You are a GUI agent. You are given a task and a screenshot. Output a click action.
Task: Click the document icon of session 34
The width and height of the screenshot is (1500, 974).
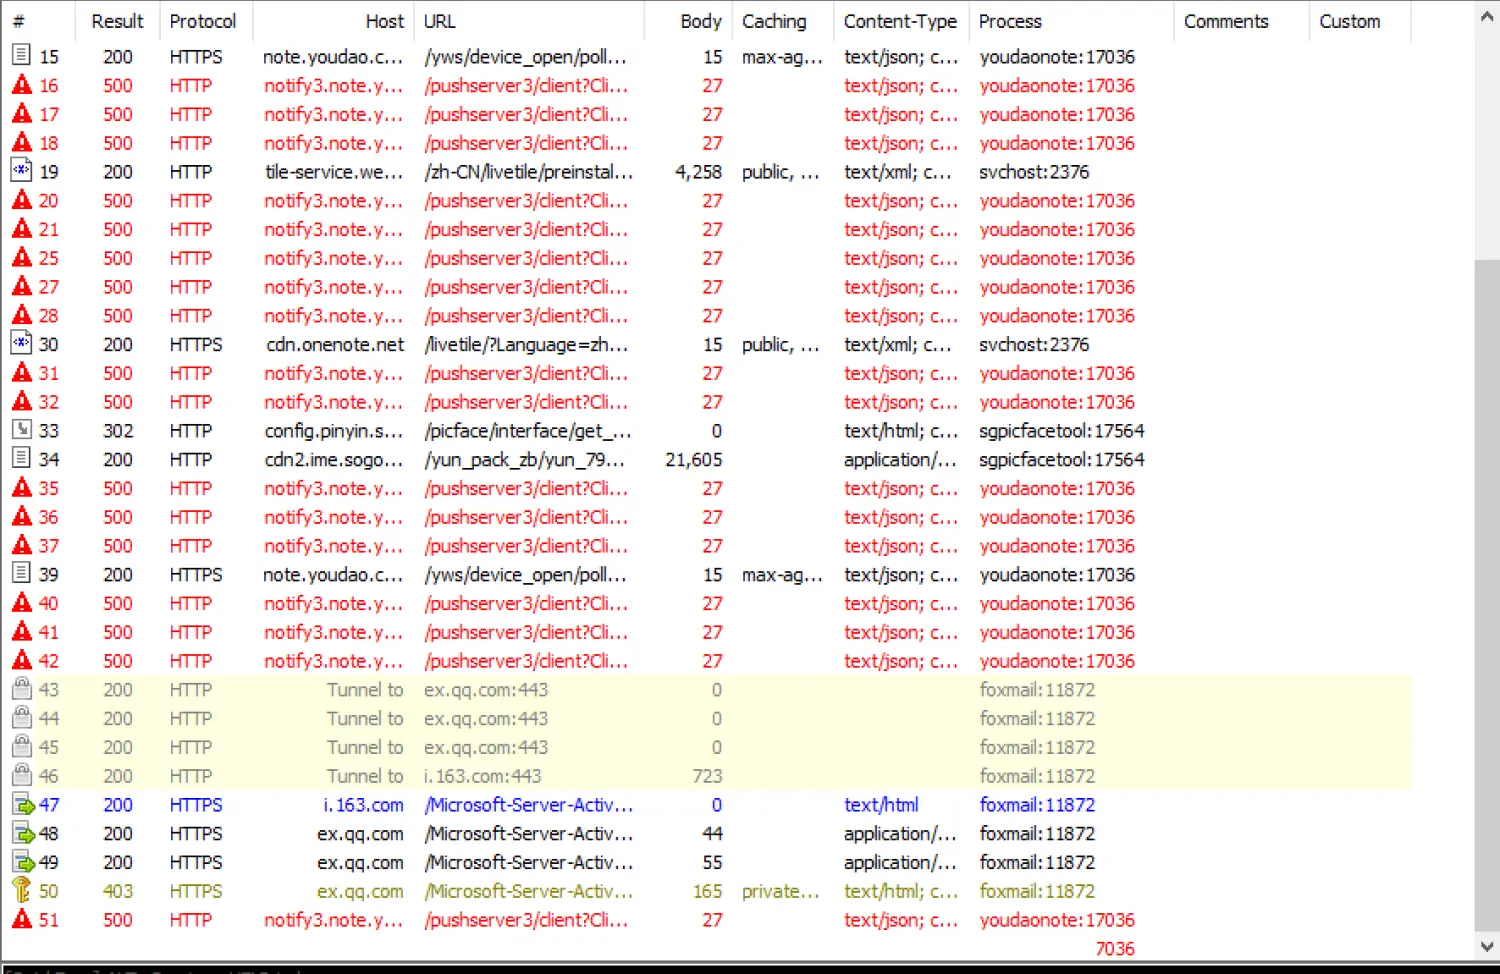[x=21, y=459]
